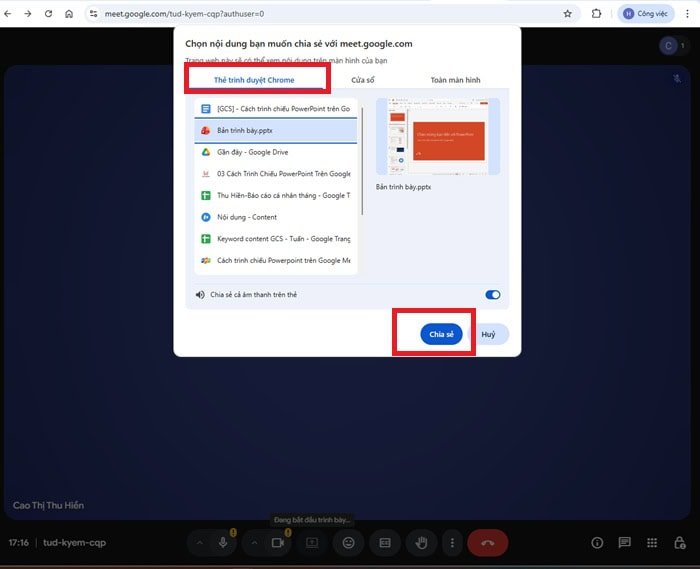700x569 pixels.
Task: Cancel sharing with the Huỷ button
Action: (488, 334)
